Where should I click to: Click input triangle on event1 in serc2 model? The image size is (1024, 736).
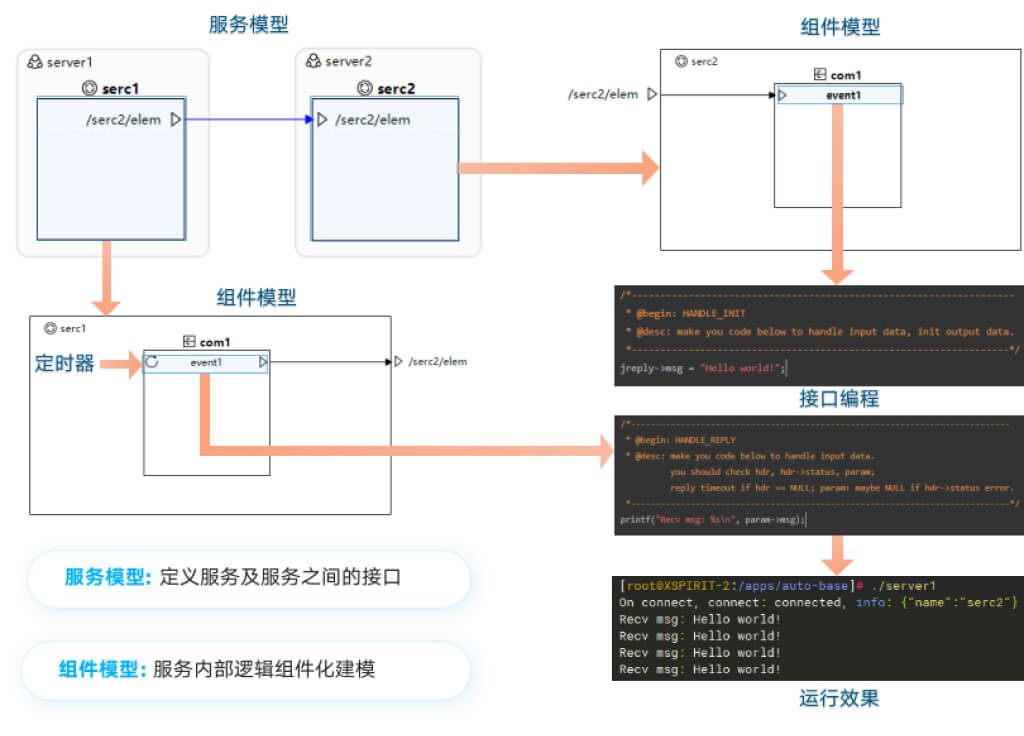tap(782, 95)
